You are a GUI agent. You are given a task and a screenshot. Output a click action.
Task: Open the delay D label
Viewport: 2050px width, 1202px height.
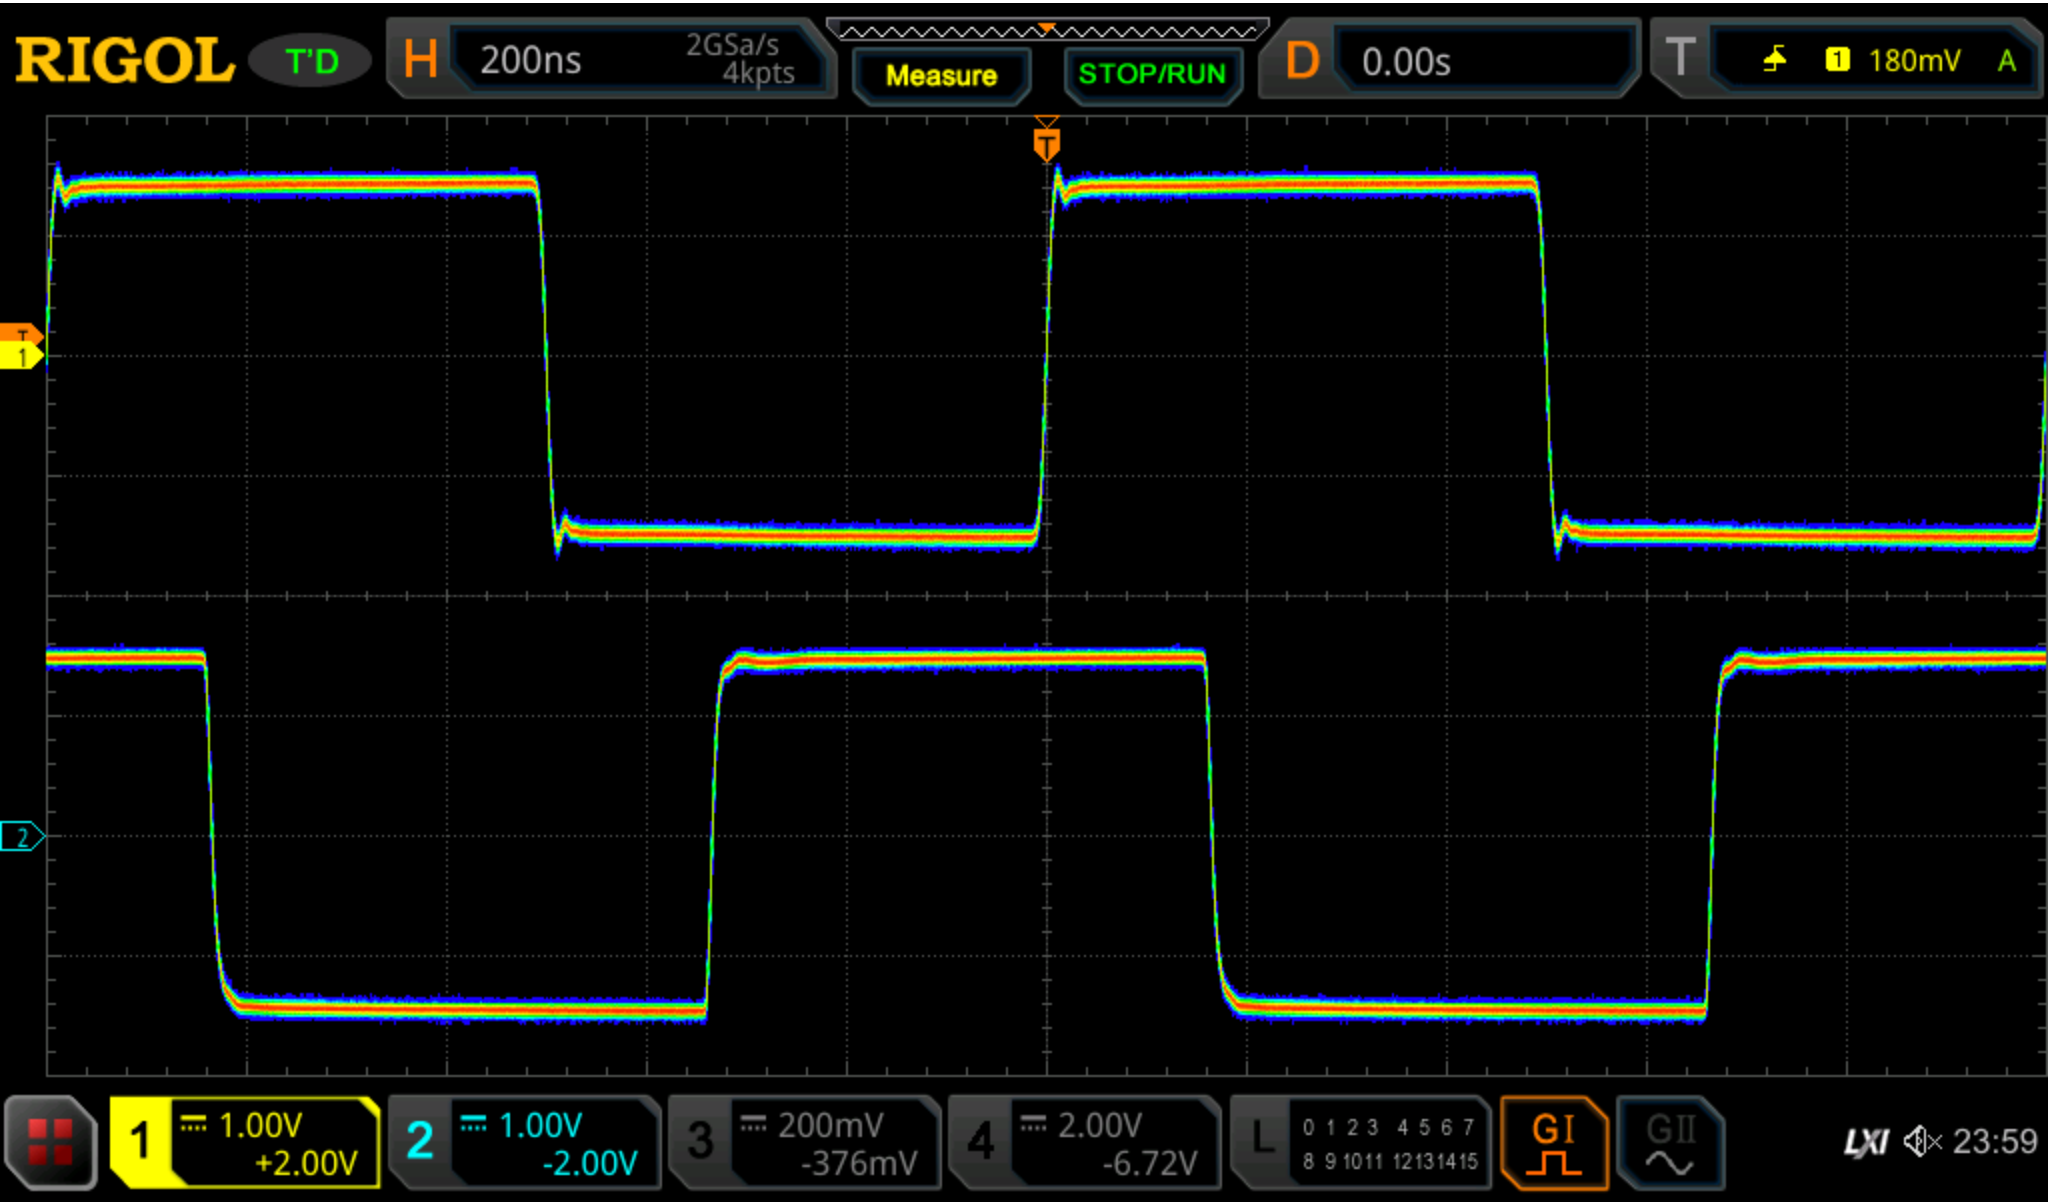pyautogui.click(x=1301, y=60)
